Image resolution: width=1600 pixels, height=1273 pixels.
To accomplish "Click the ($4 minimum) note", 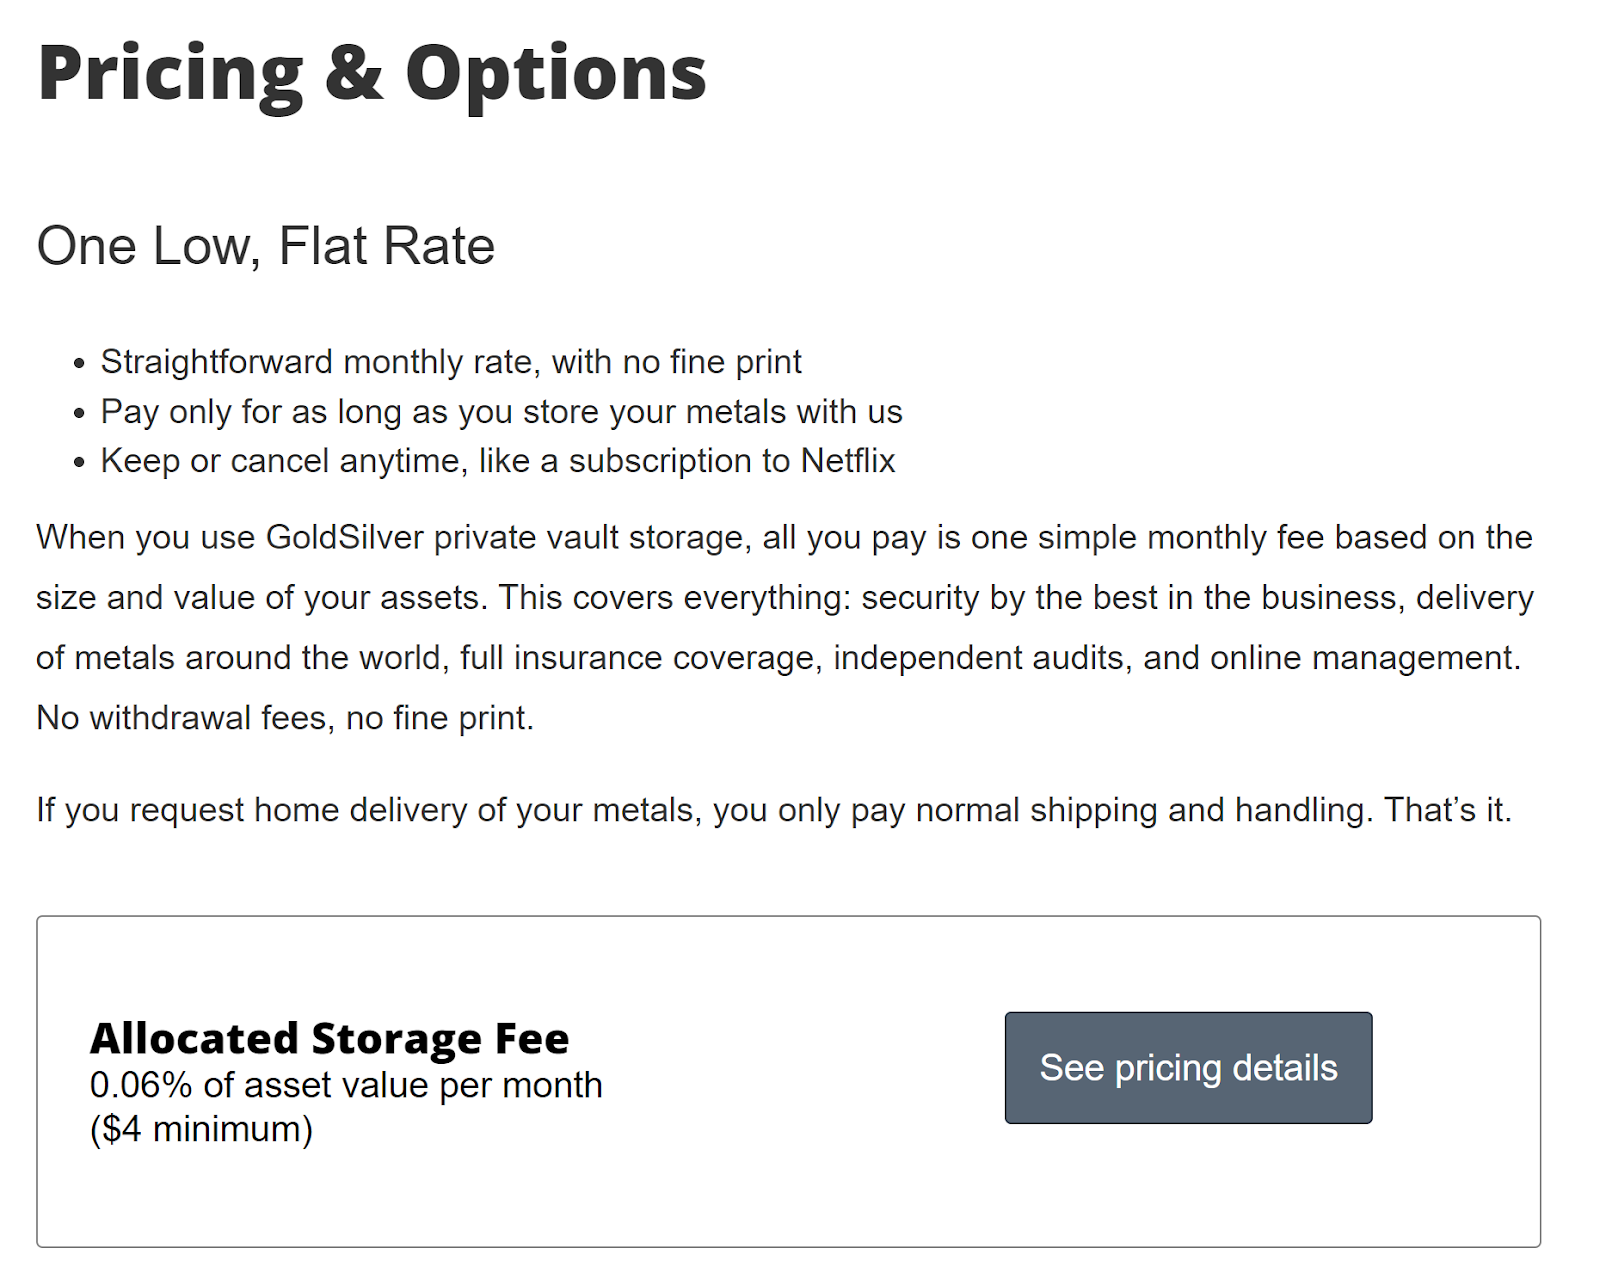I will click(201, 1129).
